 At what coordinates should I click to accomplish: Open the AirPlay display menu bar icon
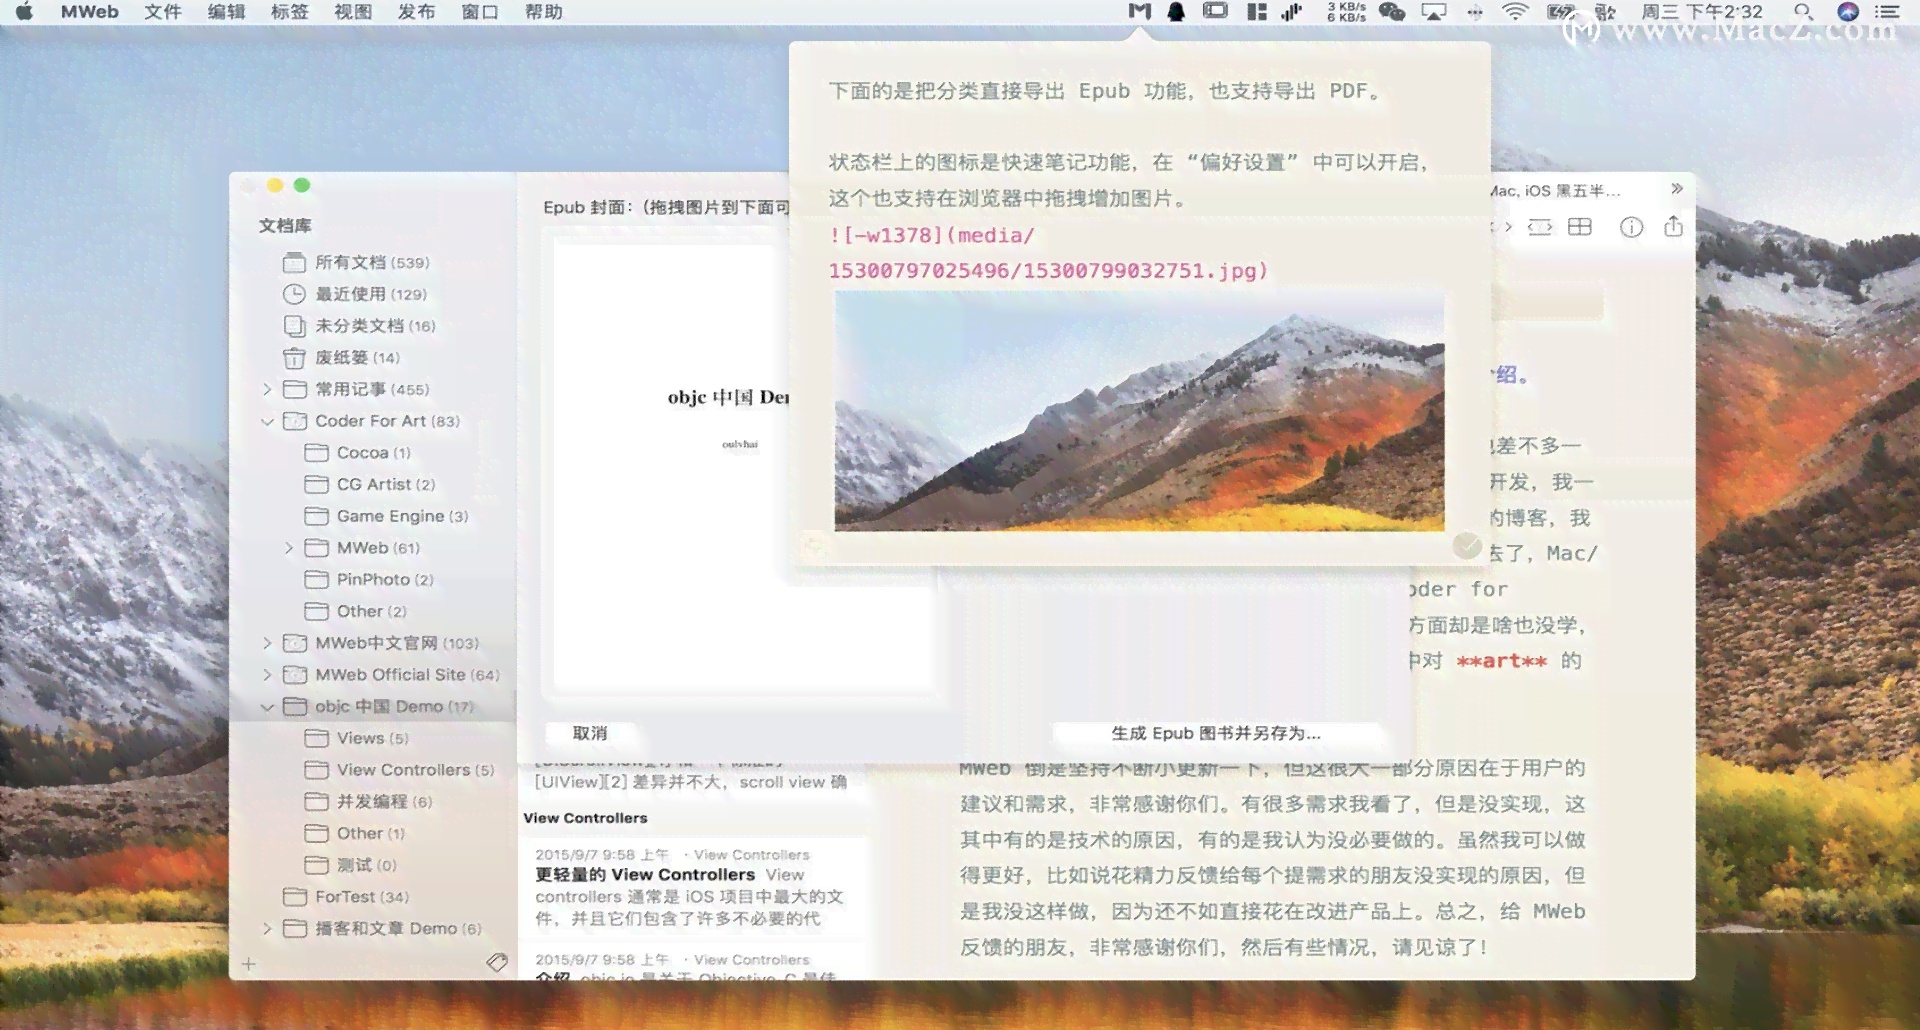coord(1434,12)
